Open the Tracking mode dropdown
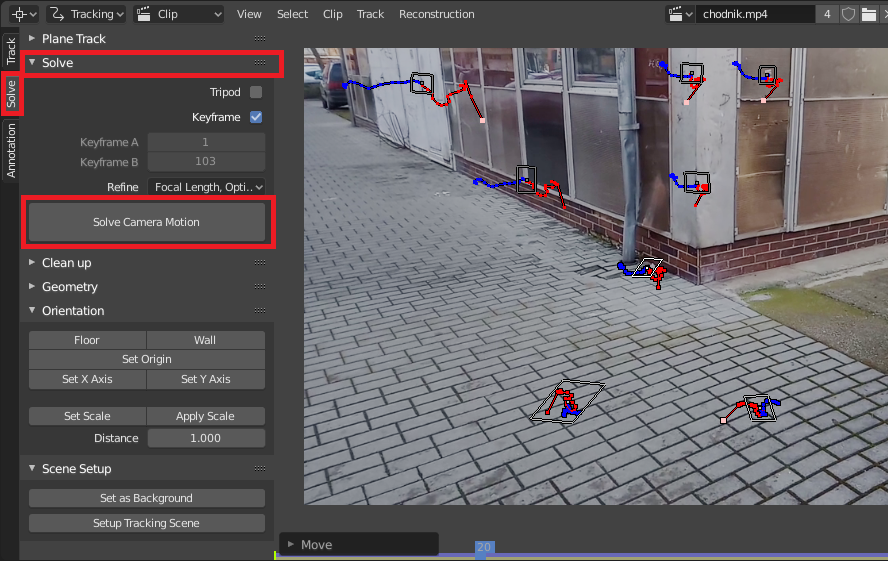888x561 pixels. click(x=86, y=14)
